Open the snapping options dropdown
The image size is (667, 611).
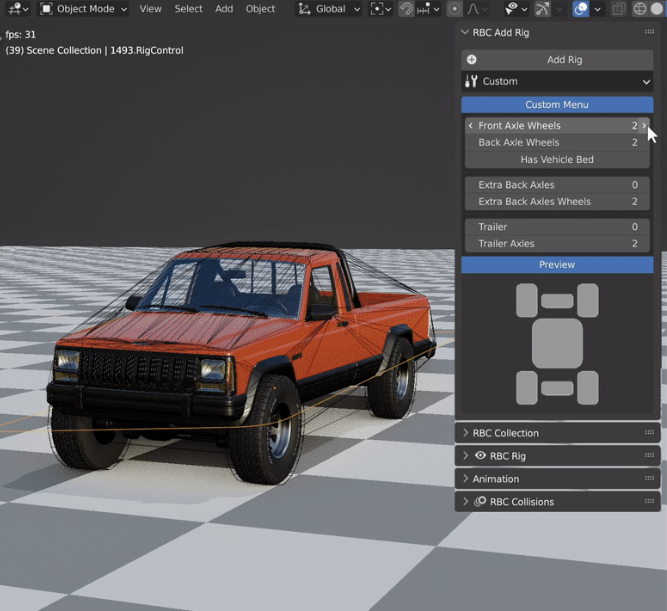click(x=428, y=9)
